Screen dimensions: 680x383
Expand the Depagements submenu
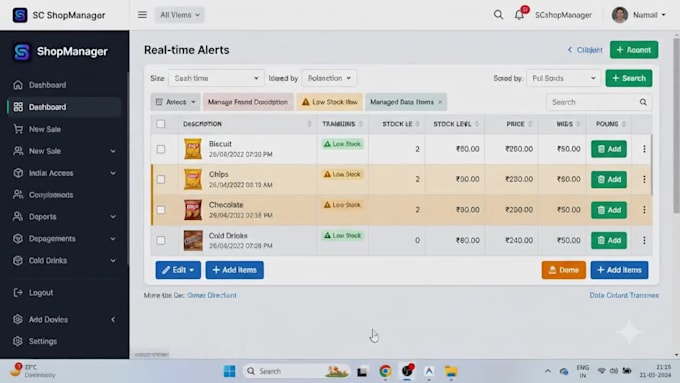[x=113, y=239]
